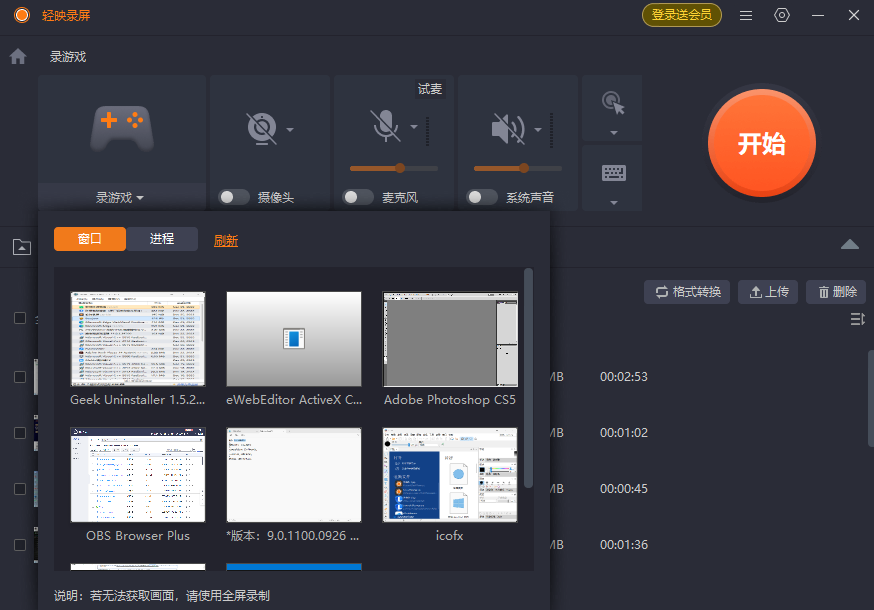Open the 录游戏 mode dropdown arrow

click(140, 197)
